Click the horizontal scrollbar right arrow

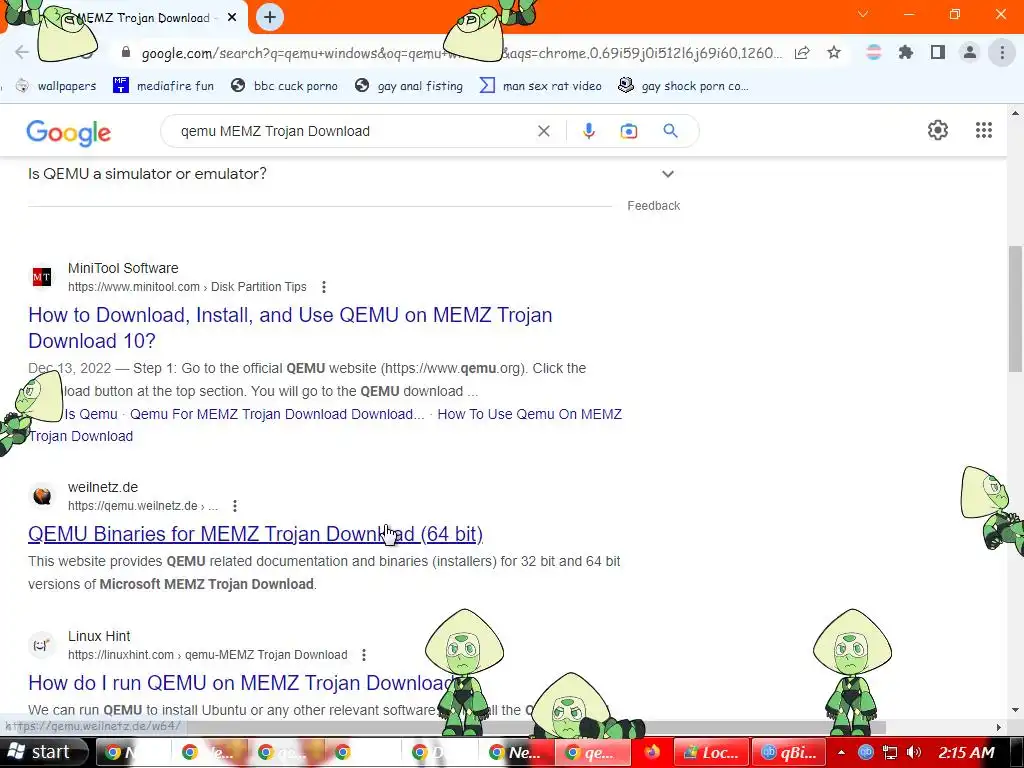point(999,727)
